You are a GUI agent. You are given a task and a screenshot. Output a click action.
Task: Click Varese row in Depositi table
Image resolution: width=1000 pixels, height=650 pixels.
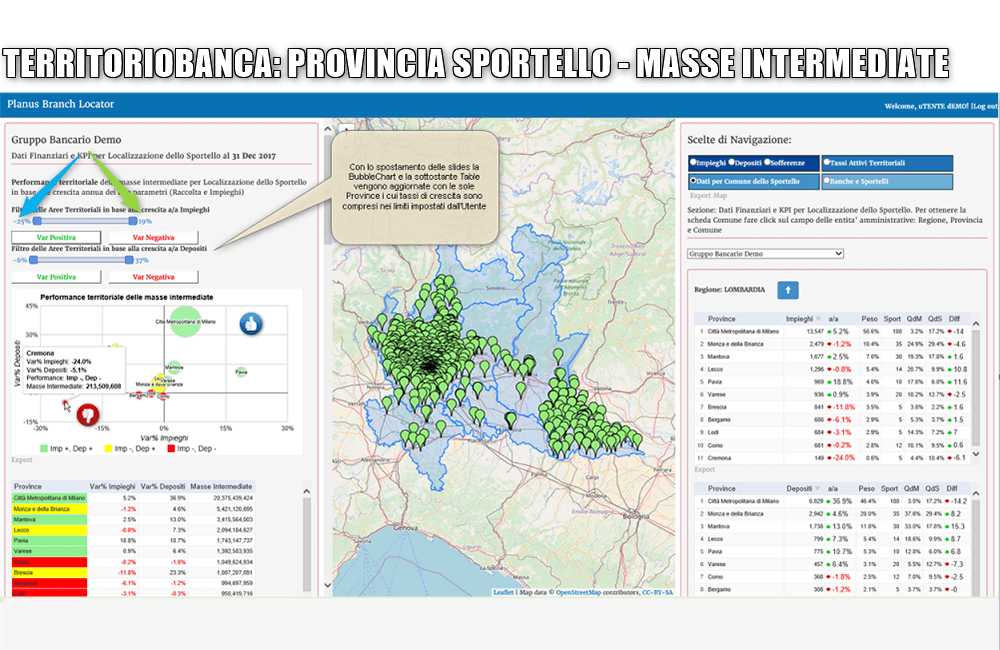coord(832,565)
